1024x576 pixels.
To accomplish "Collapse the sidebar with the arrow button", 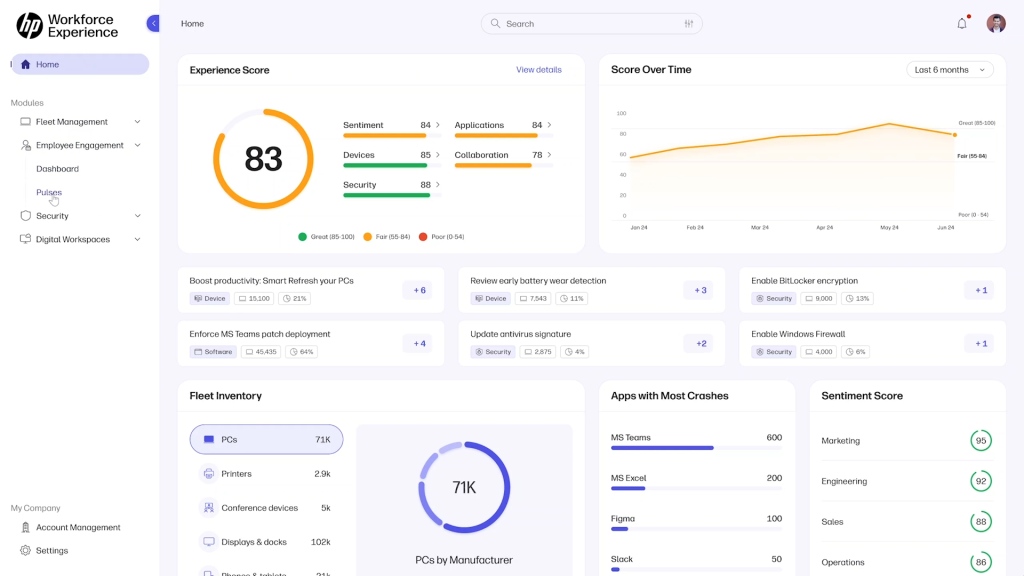I will click(153, 24).
